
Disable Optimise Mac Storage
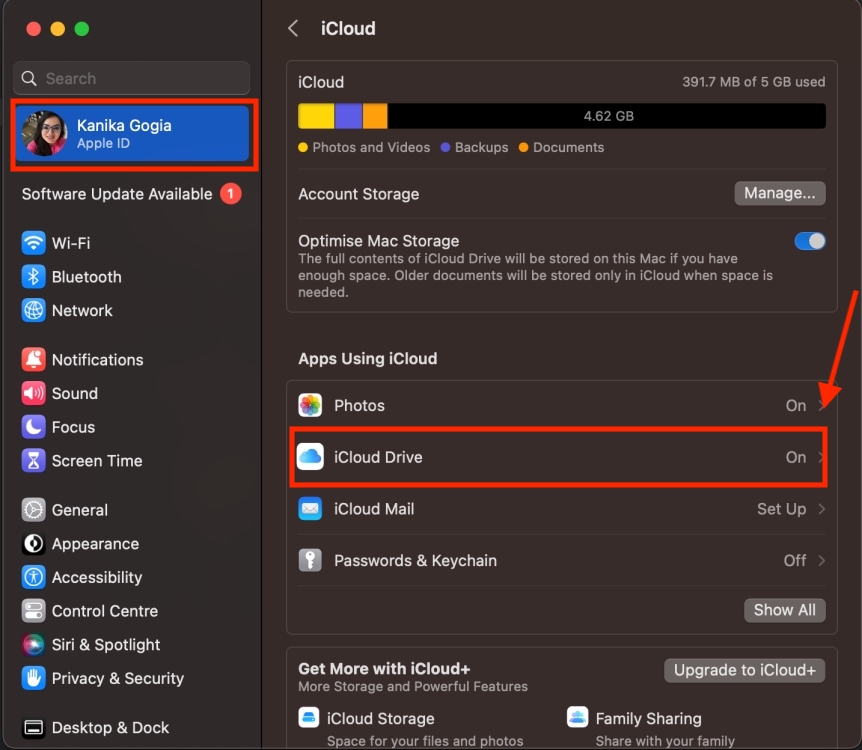(809, 242)
